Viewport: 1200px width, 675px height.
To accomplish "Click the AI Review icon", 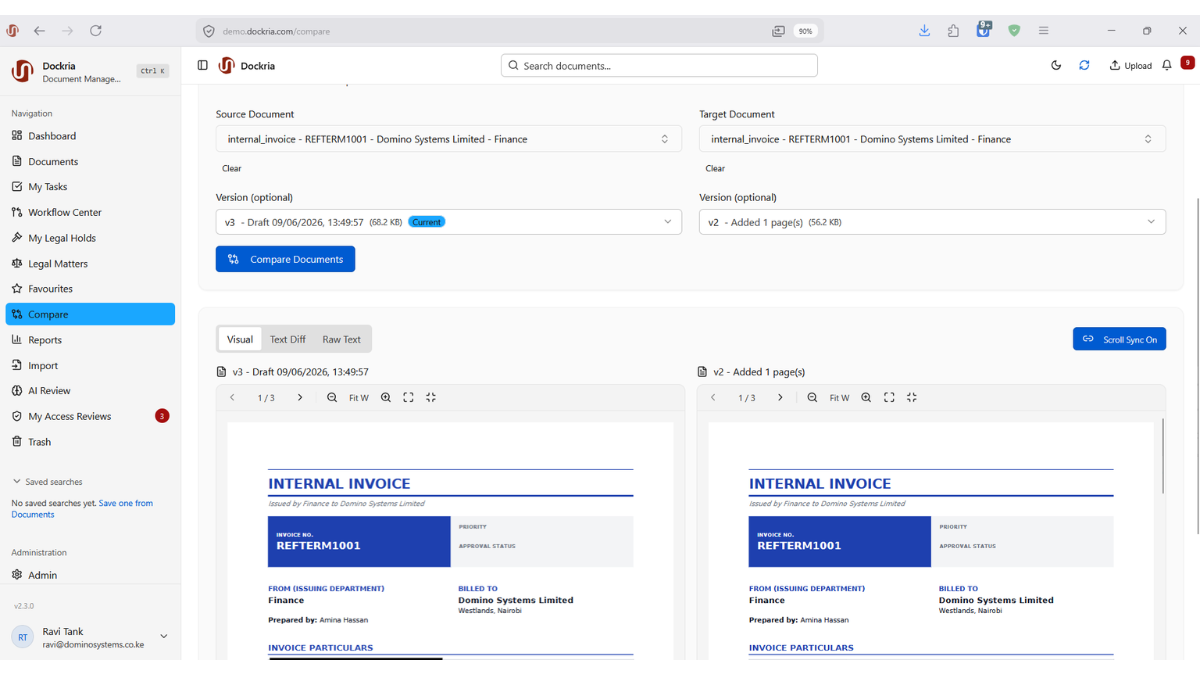I will 17,391.
